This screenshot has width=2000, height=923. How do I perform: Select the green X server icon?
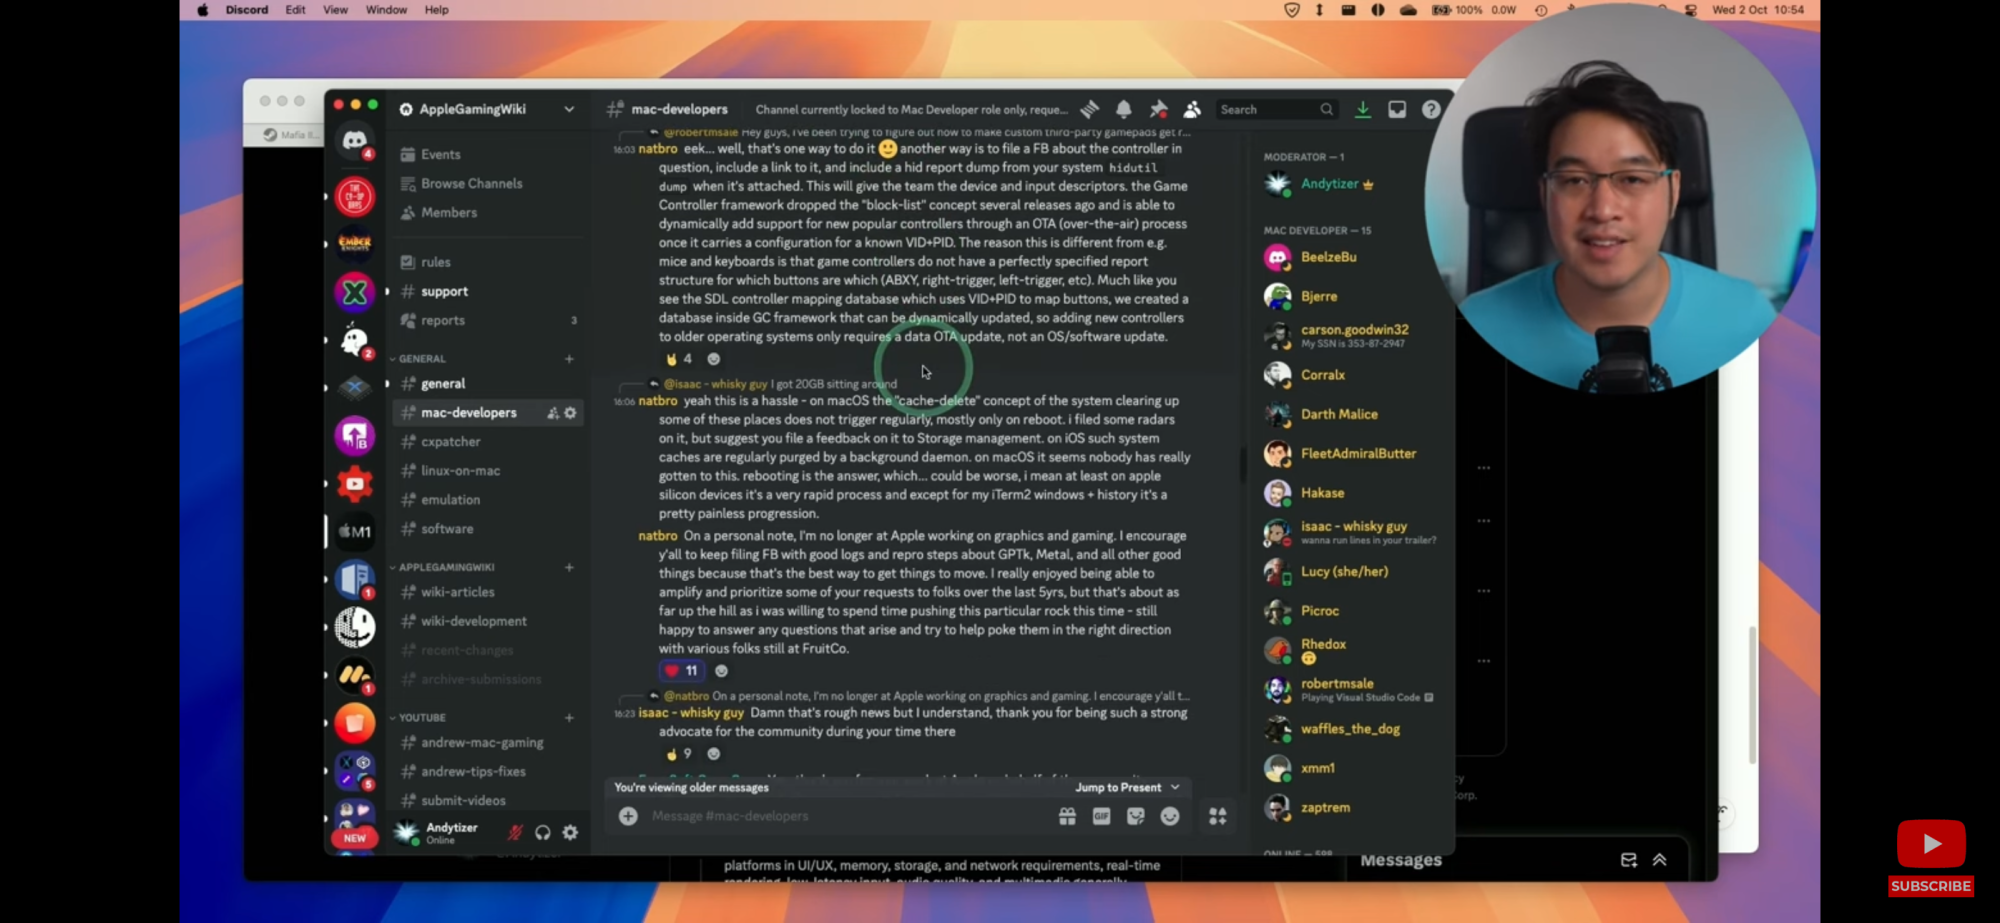(354, 292)
